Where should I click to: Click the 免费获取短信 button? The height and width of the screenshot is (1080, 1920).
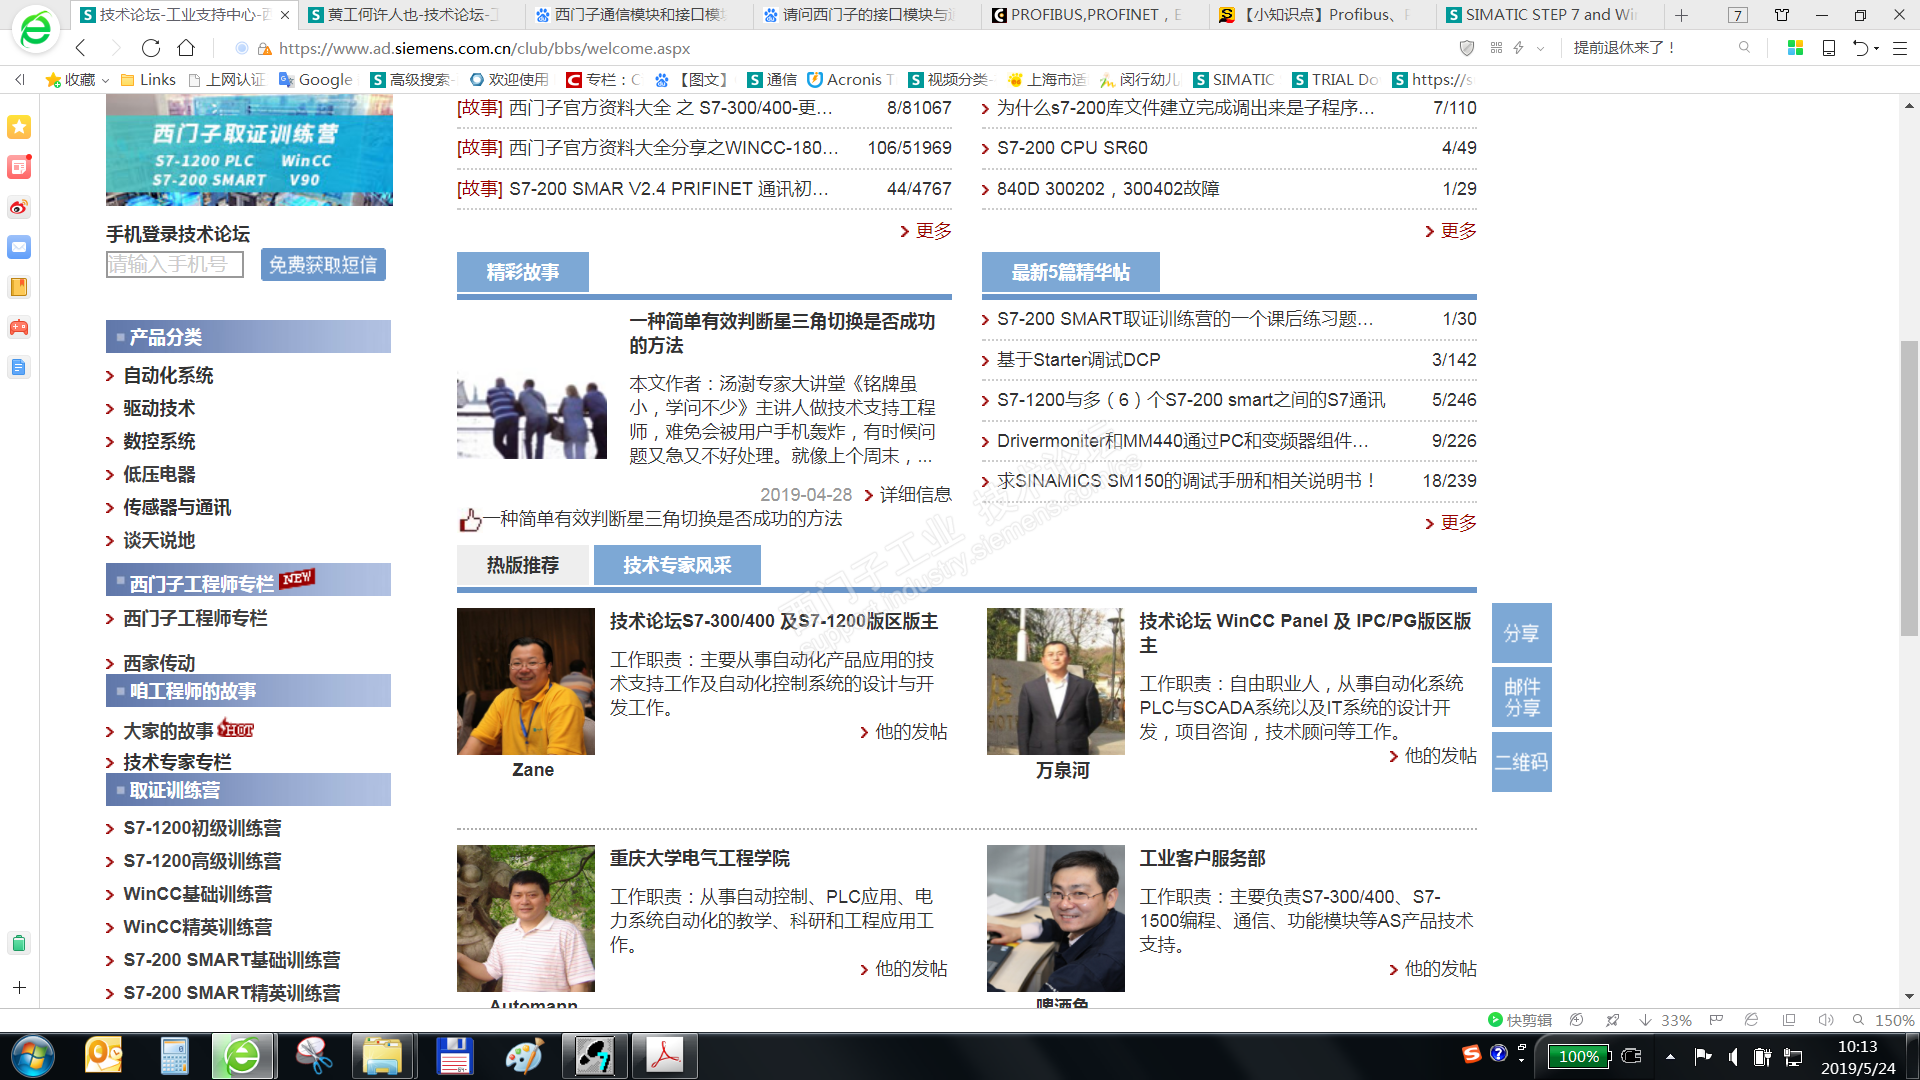click(323, 265)
